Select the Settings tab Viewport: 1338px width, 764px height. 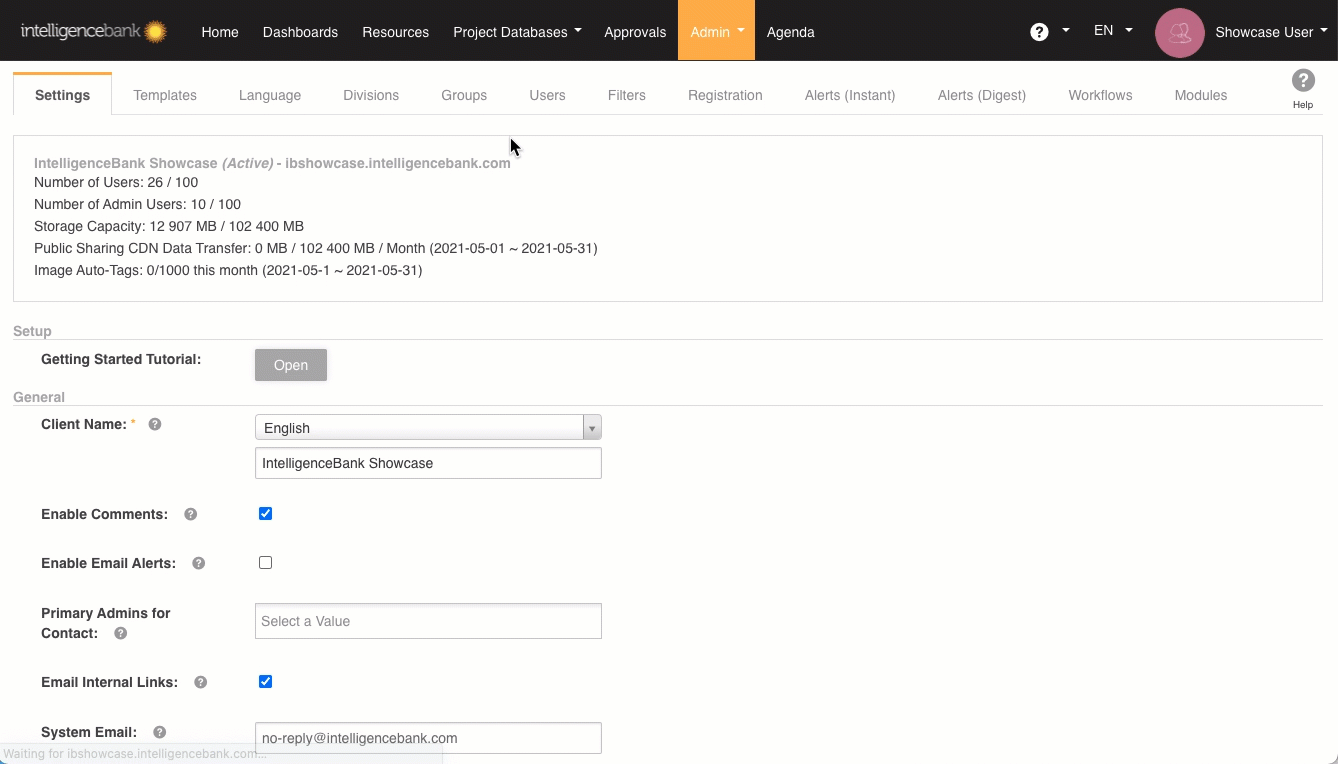coord(62,95)
